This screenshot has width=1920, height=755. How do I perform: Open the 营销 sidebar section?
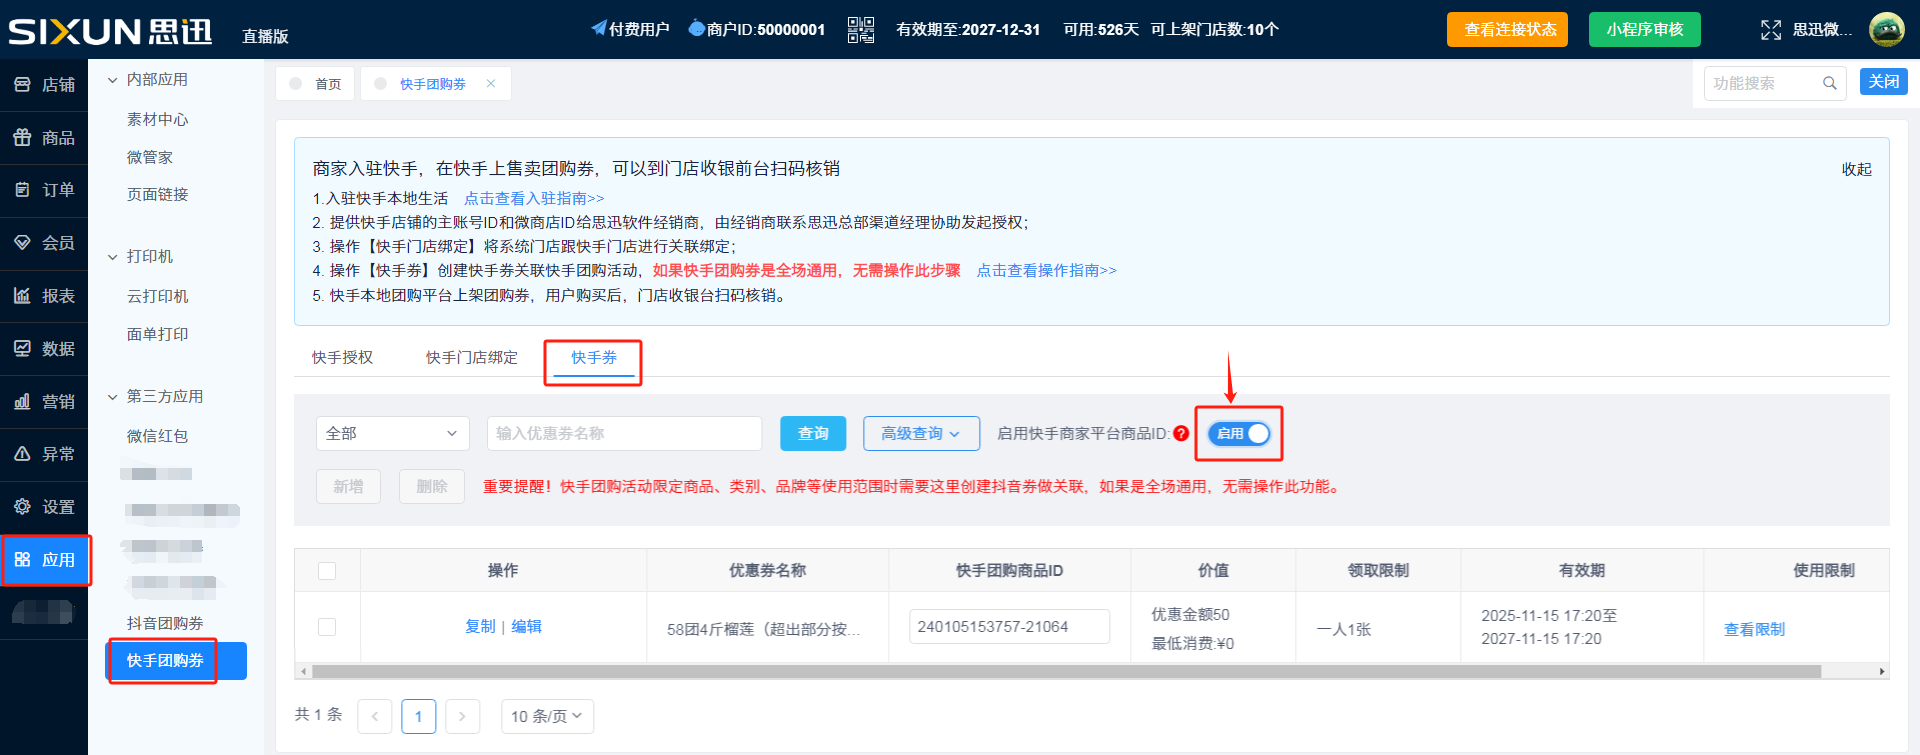point(44,402)
